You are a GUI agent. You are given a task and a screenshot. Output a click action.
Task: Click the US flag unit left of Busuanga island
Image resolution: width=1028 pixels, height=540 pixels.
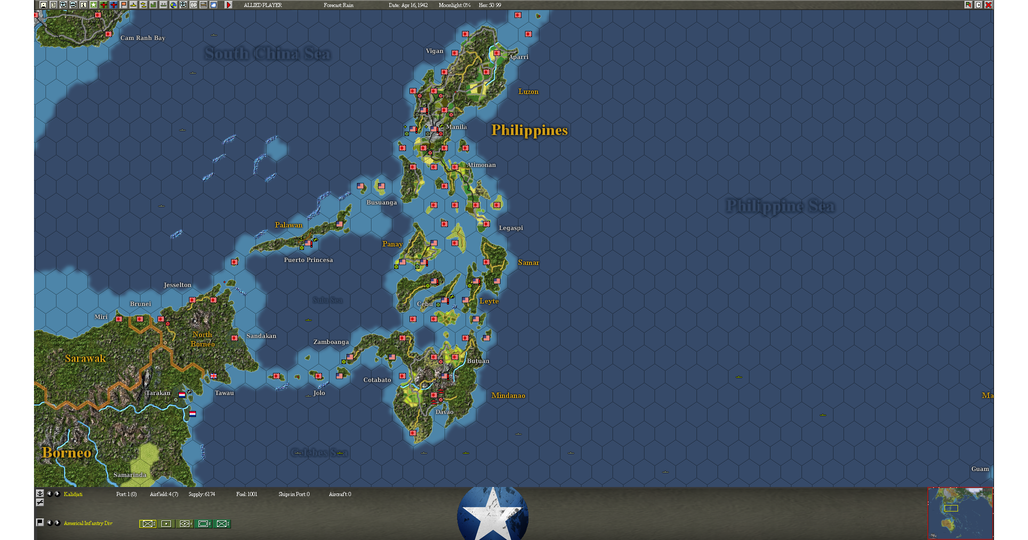pos(361,187)
